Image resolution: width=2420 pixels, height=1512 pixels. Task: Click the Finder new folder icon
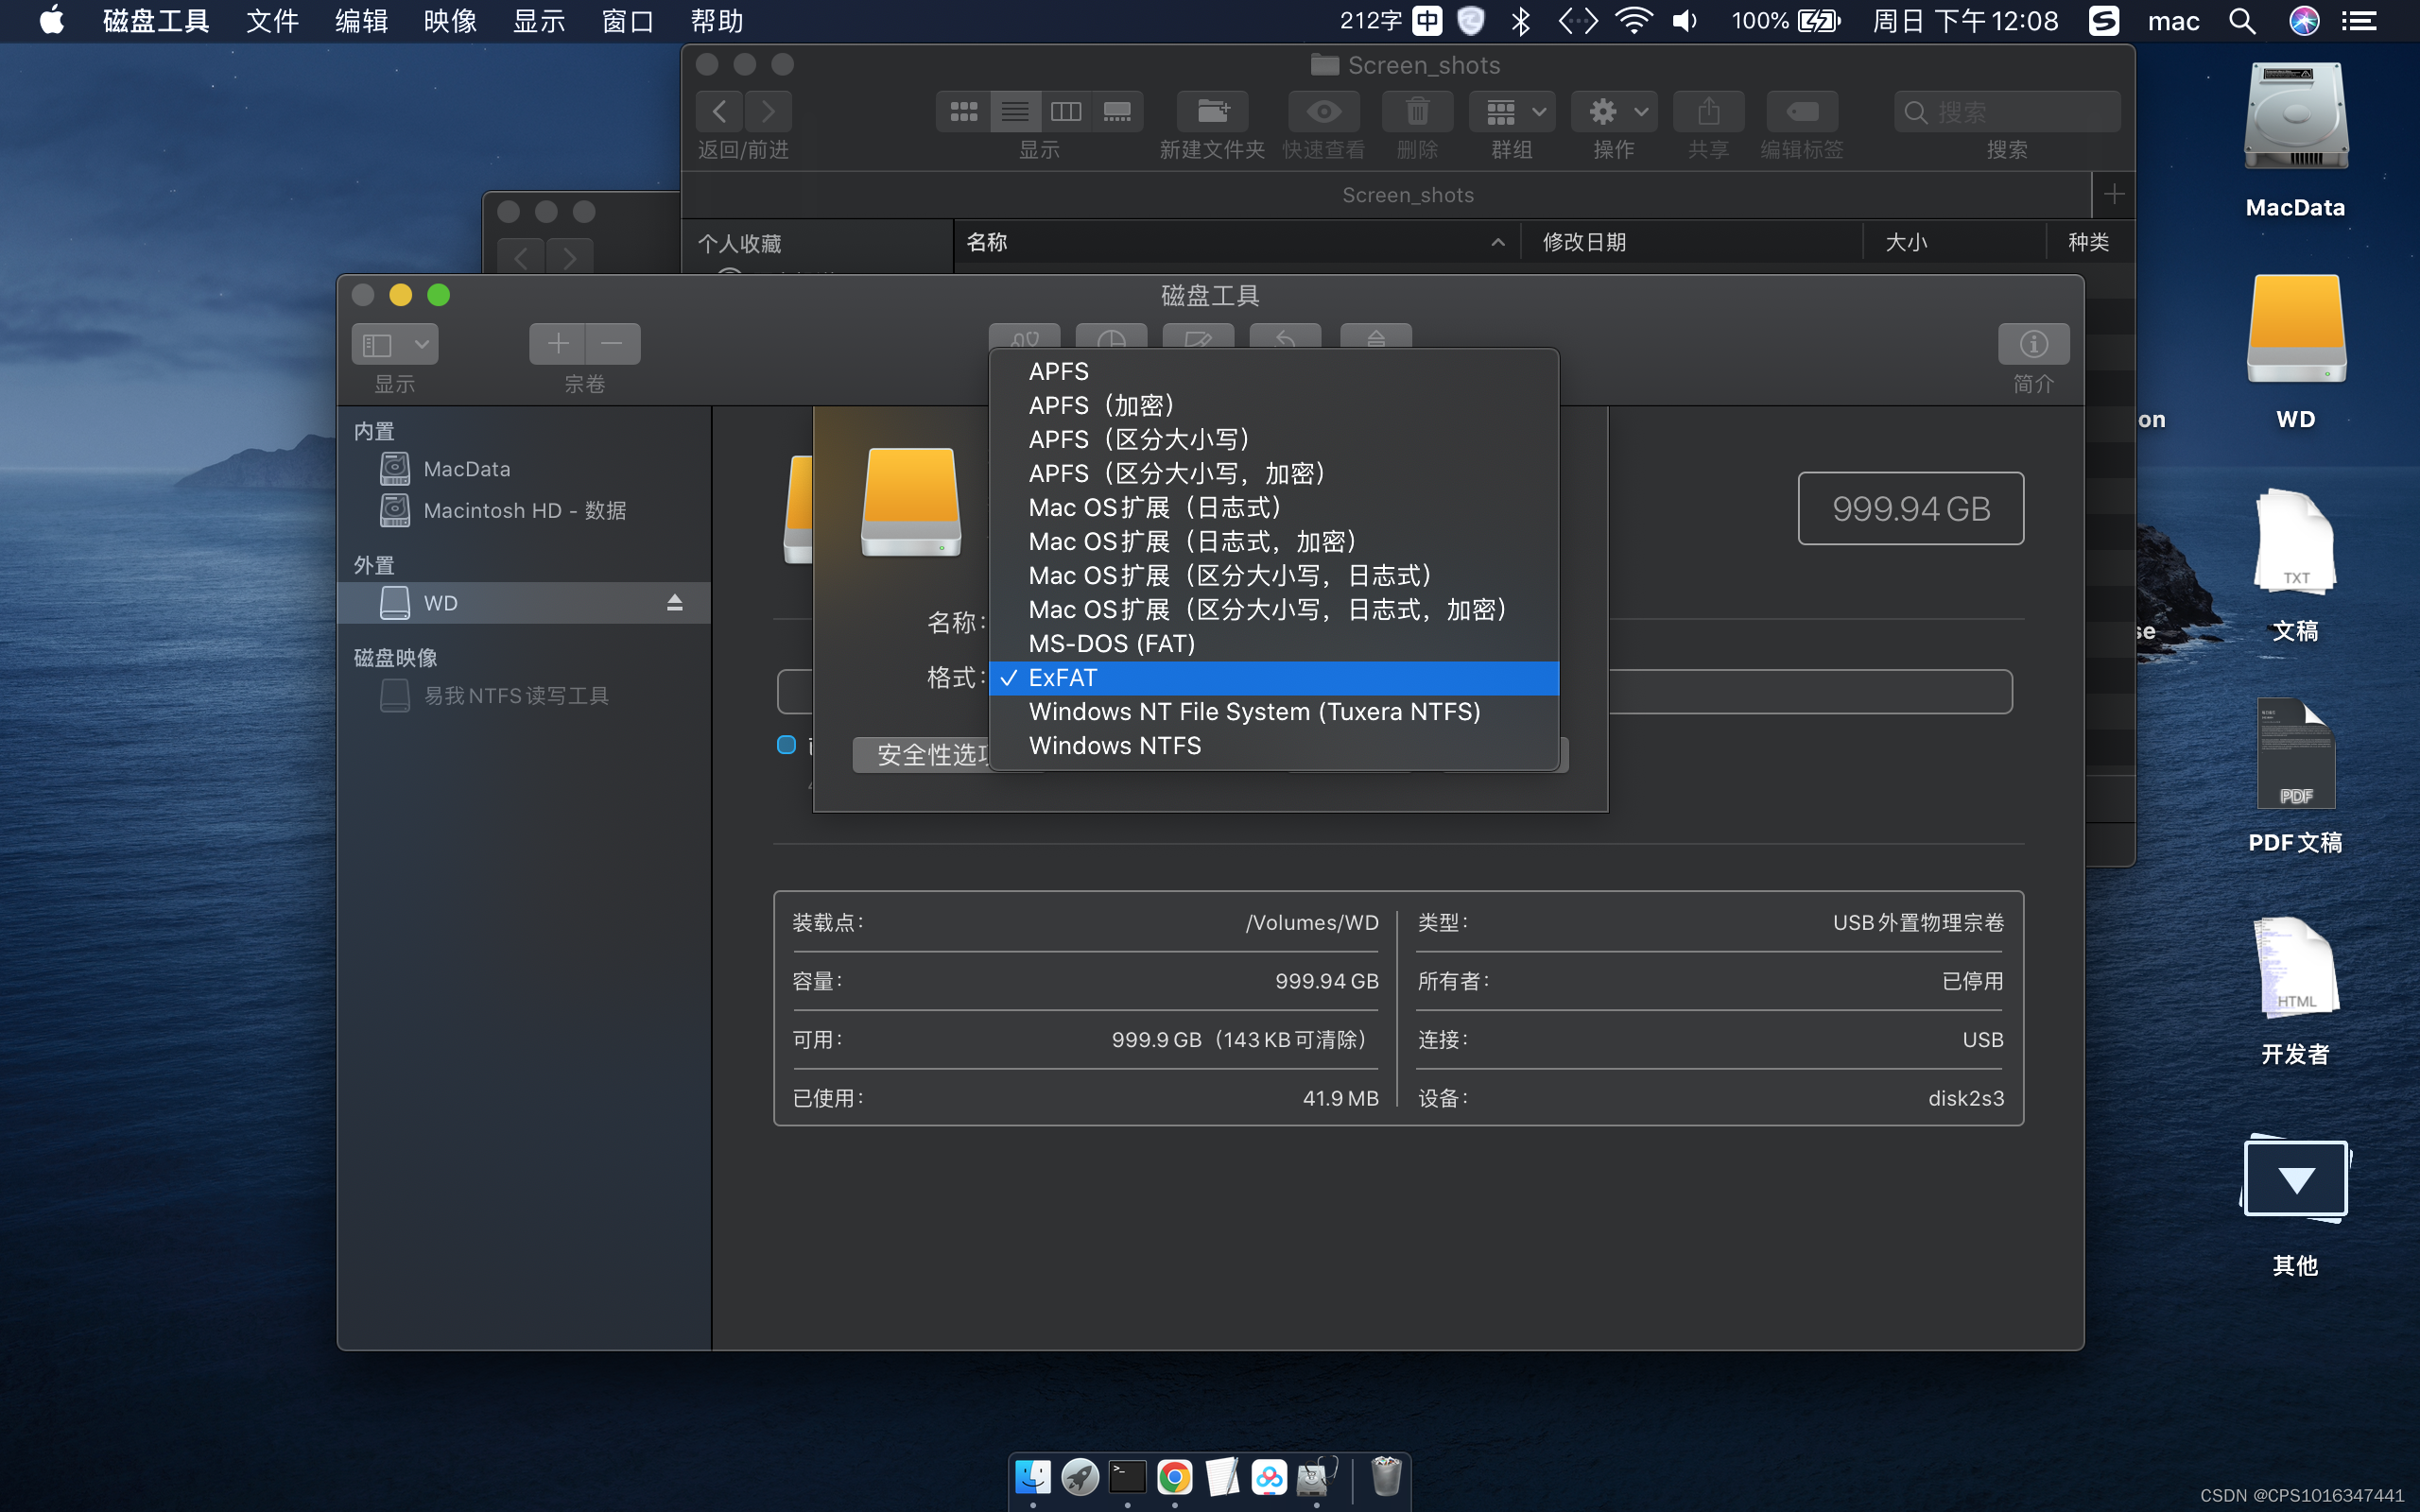click(1212, 112)
